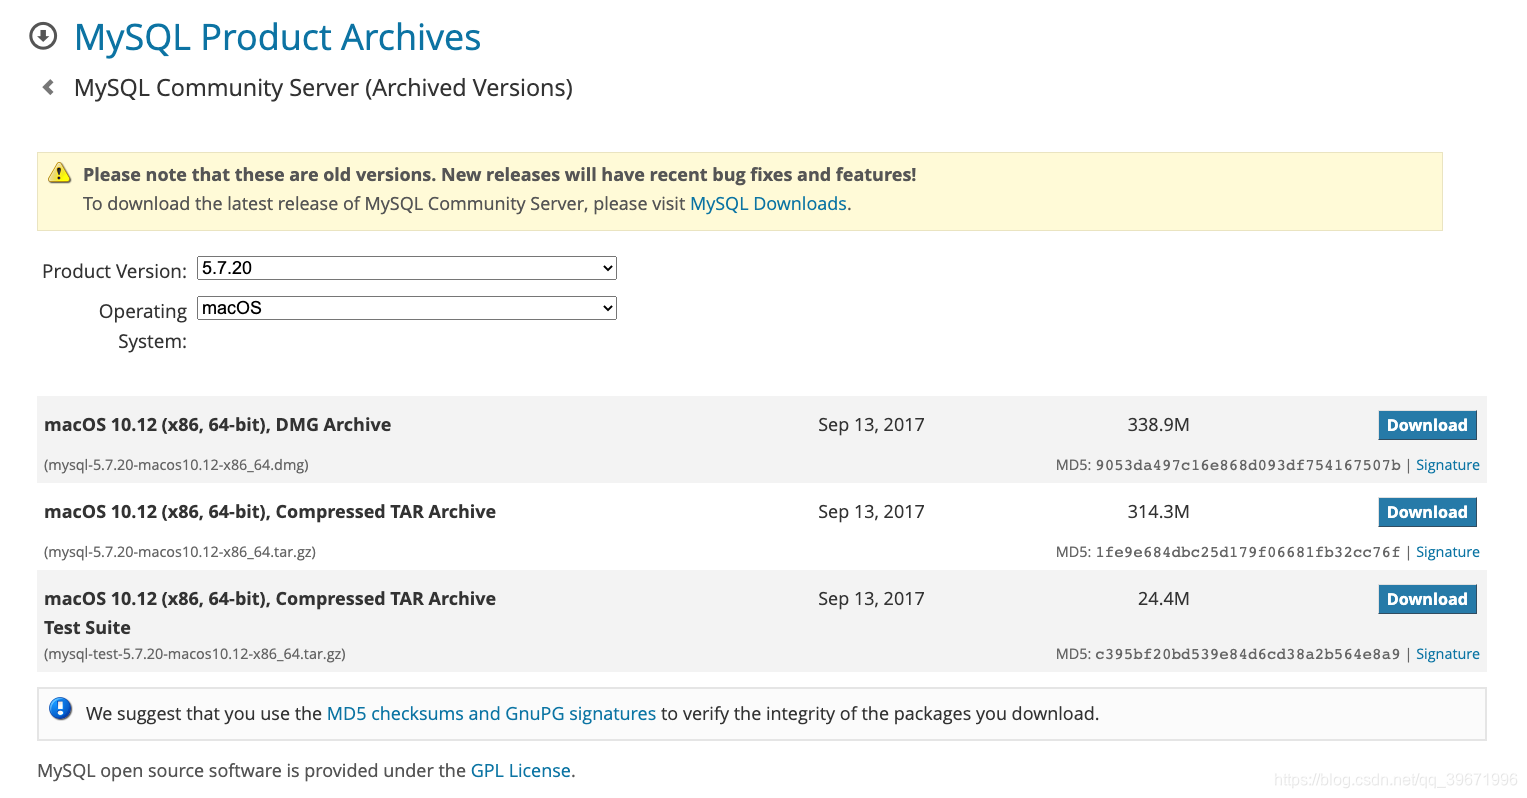
Task: Open the Operating System dropdown showing macOS
Action: [x=407, y=308]
